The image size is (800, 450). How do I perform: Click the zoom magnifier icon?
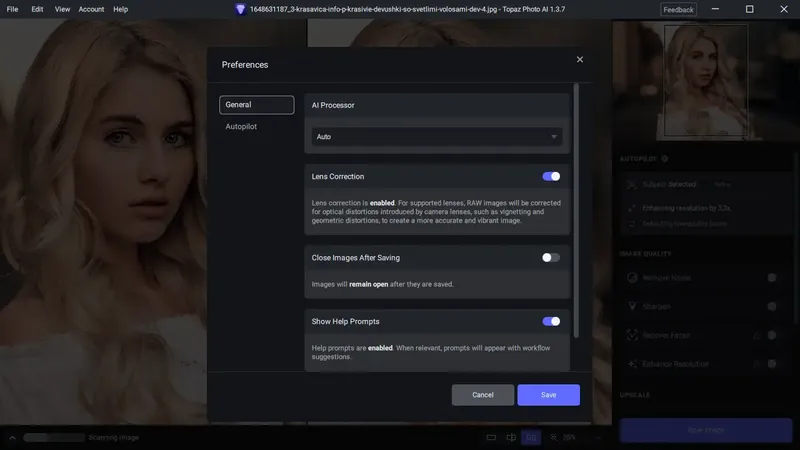(x=554, y=437)
